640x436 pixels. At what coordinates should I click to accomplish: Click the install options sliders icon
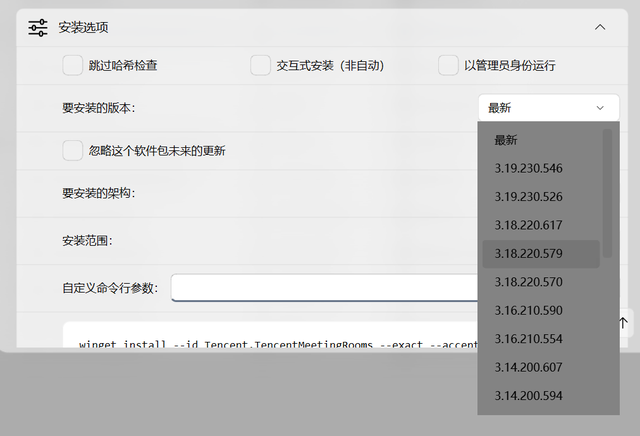[x=38, y=28]
